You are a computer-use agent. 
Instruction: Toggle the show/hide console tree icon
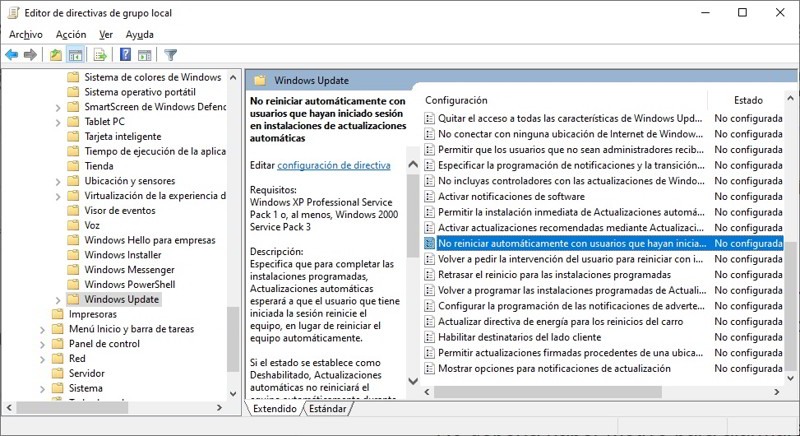coord(75,55)
